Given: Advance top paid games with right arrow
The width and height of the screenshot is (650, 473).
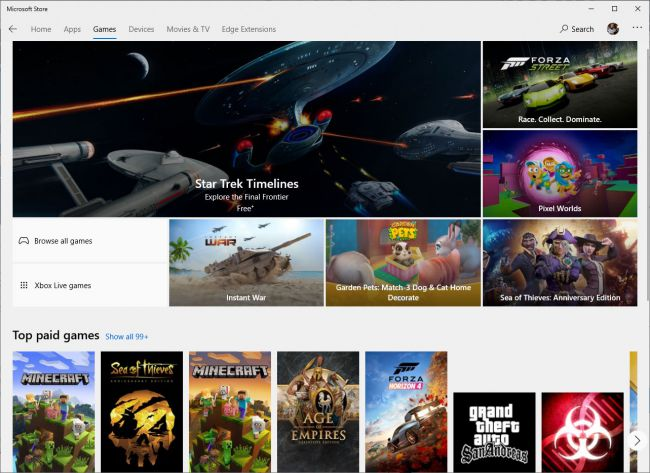Looking at the screenshot, I should pos(637,440).
